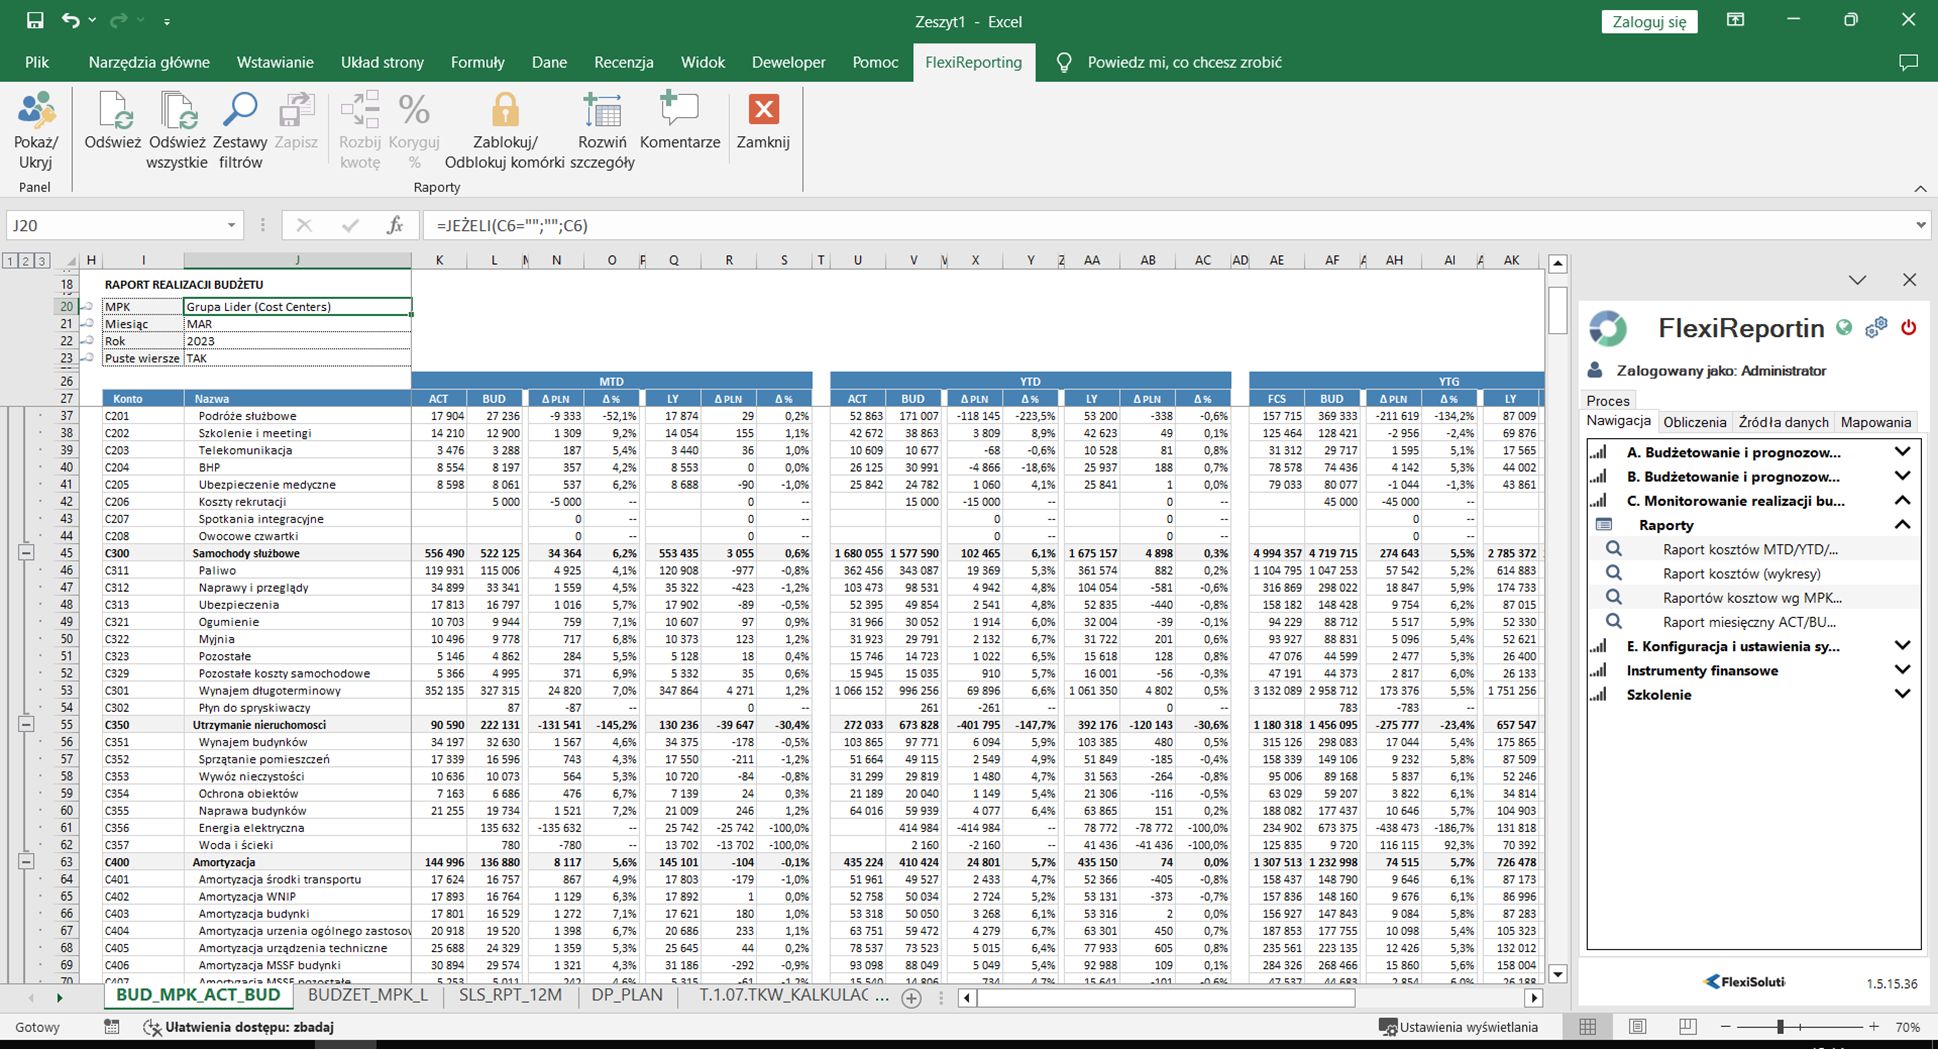
Task: Click the red Zamknij icon
Action: pyautogui.click(x=763, y=110)
